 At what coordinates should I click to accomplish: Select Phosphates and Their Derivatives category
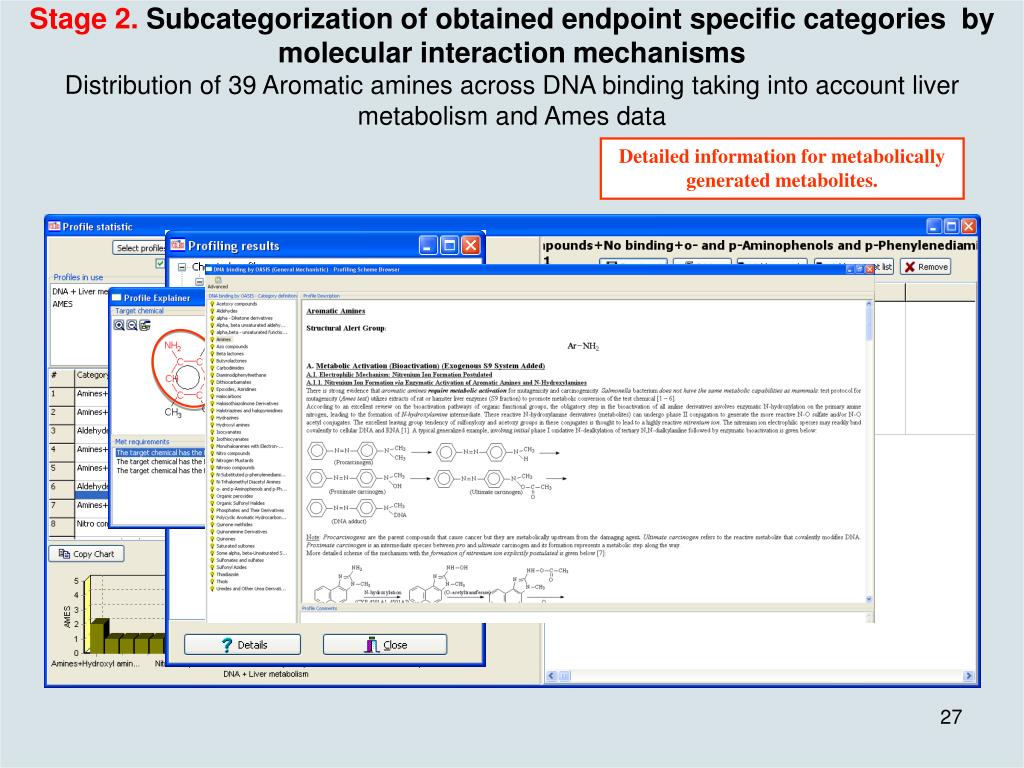coord(250,511)
